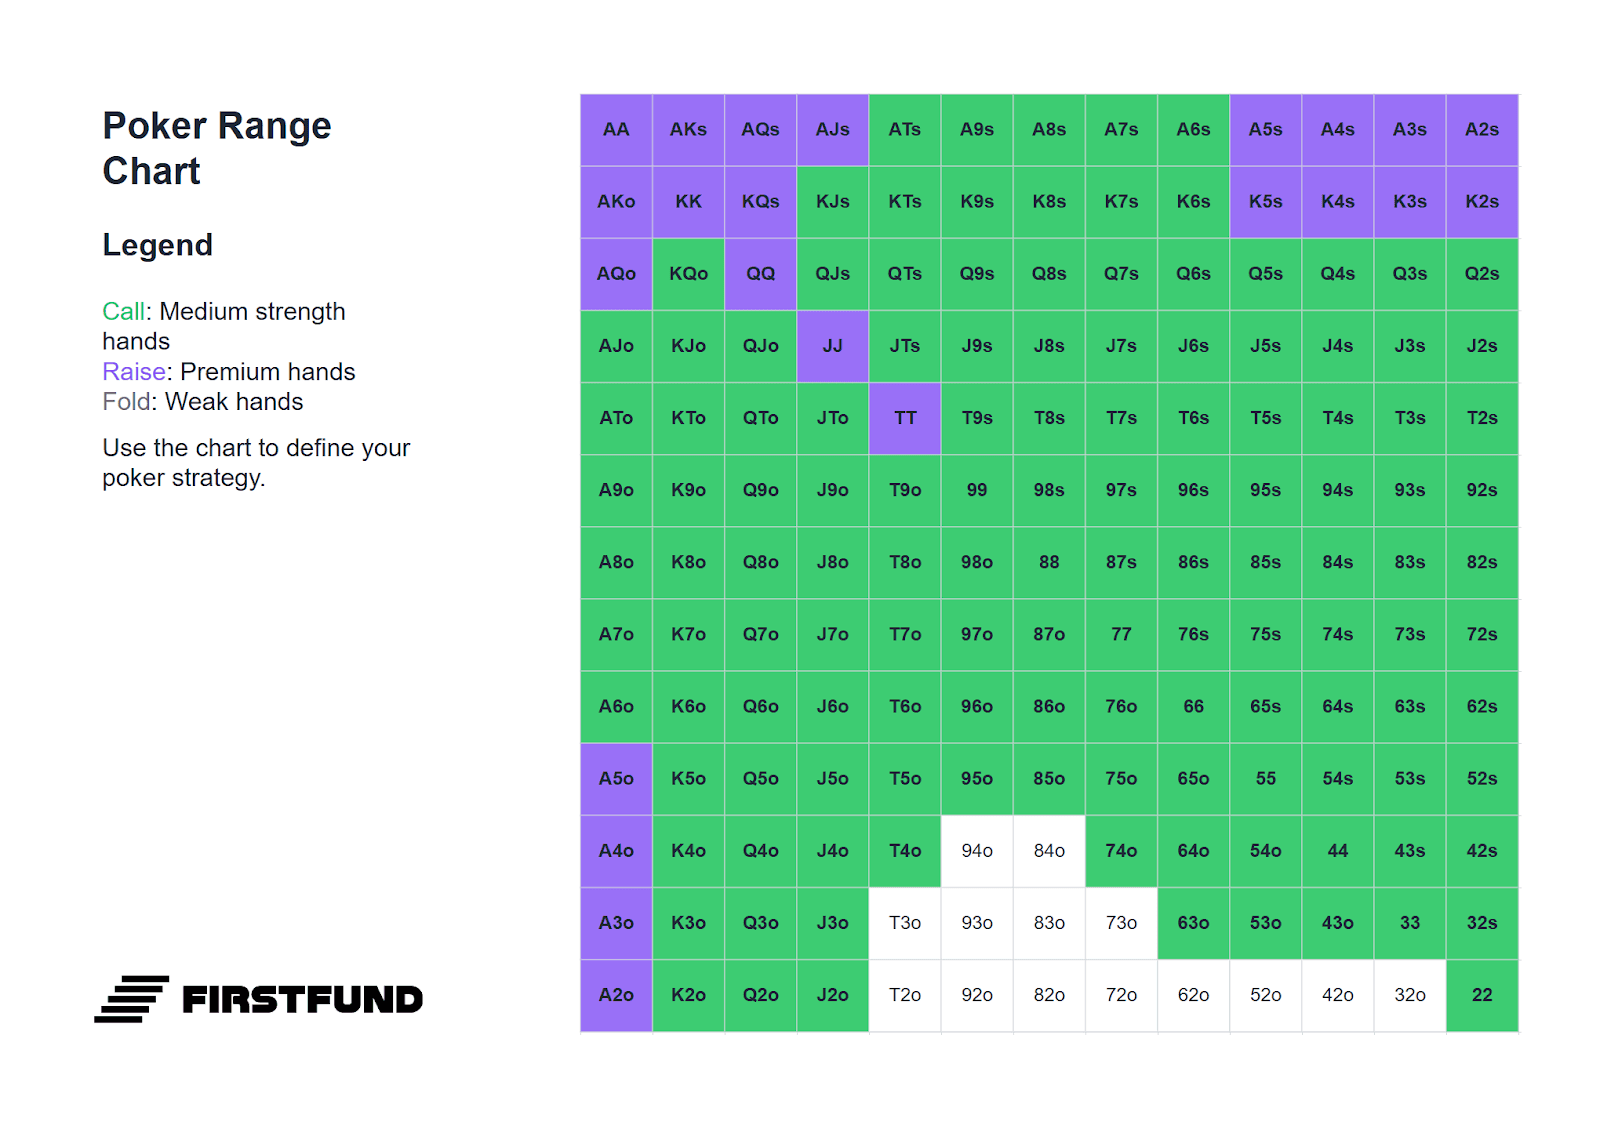1600x1129 pixels.
Task: Select the TT cell on the diagonal
Action: click(x=905, y=418)
